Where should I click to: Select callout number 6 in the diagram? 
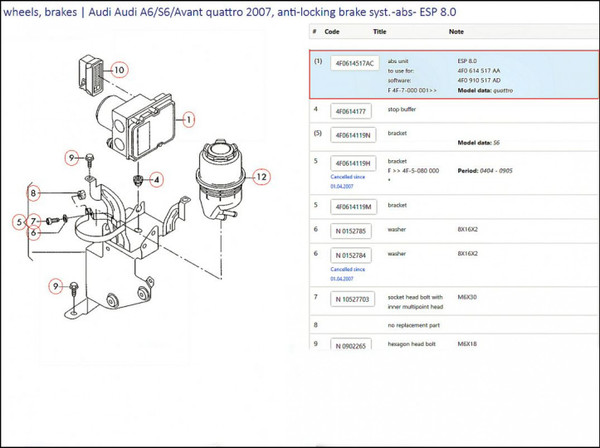coord(34,233)
